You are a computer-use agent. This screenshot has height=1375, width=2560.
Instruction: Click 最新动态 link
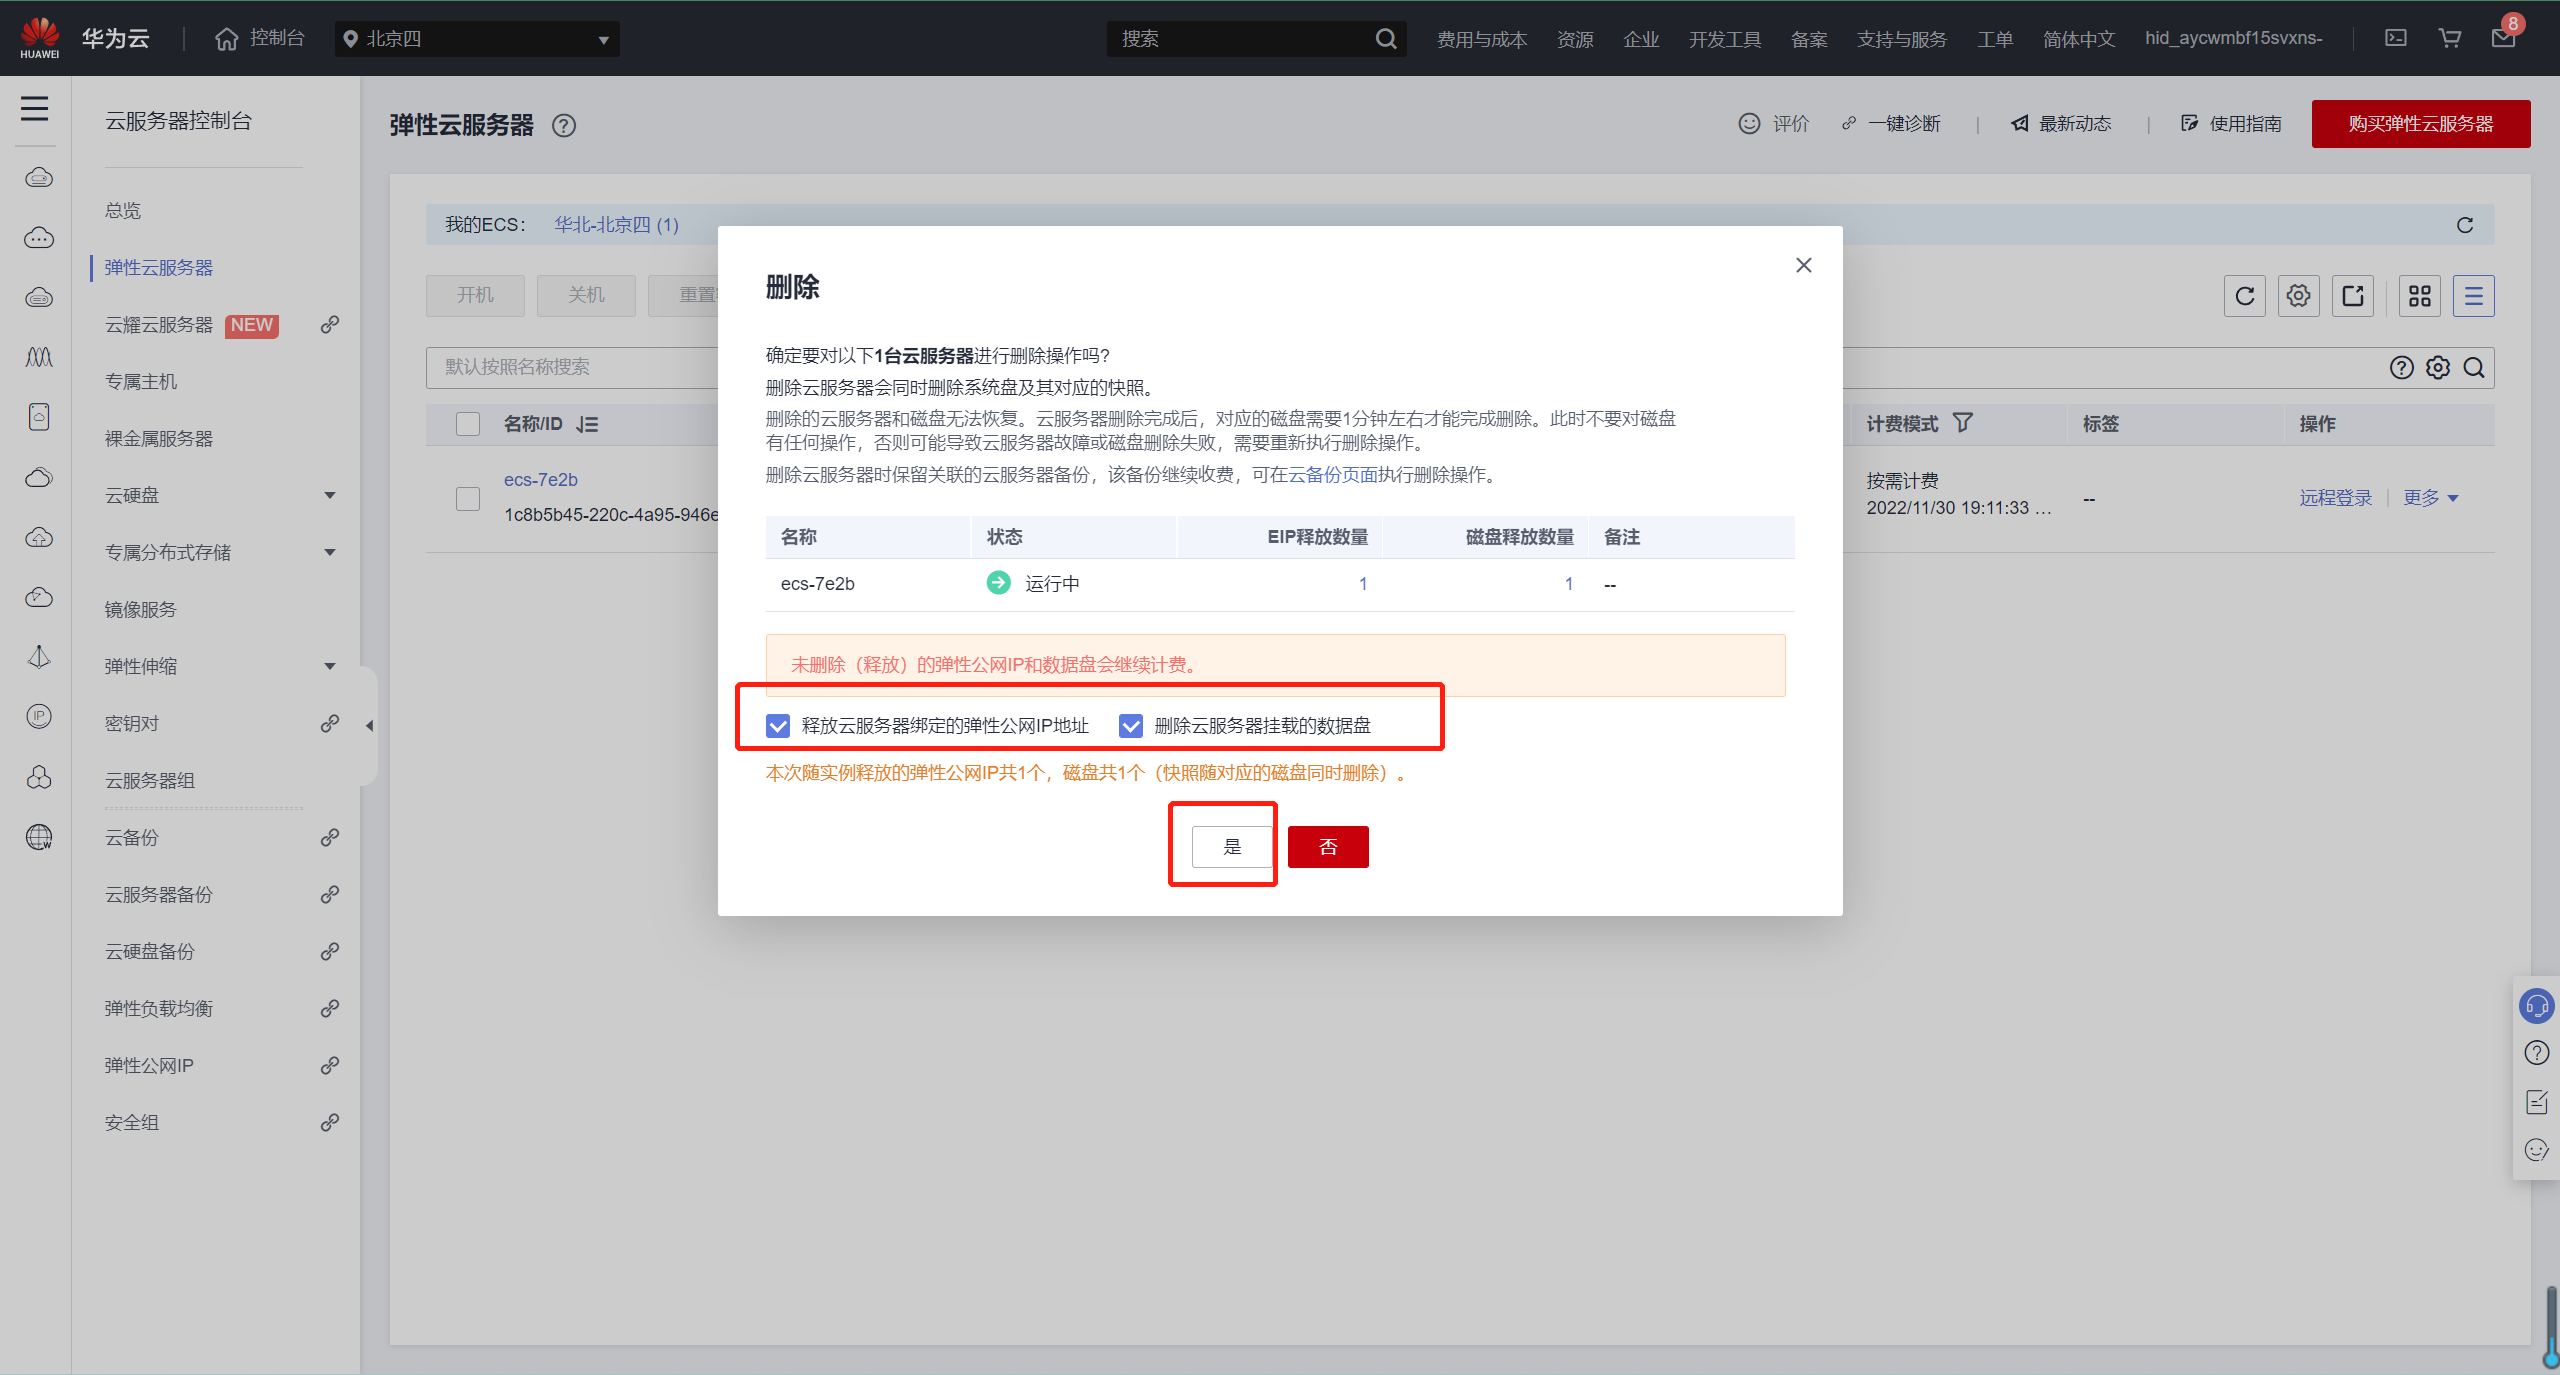click(2061, 124)
